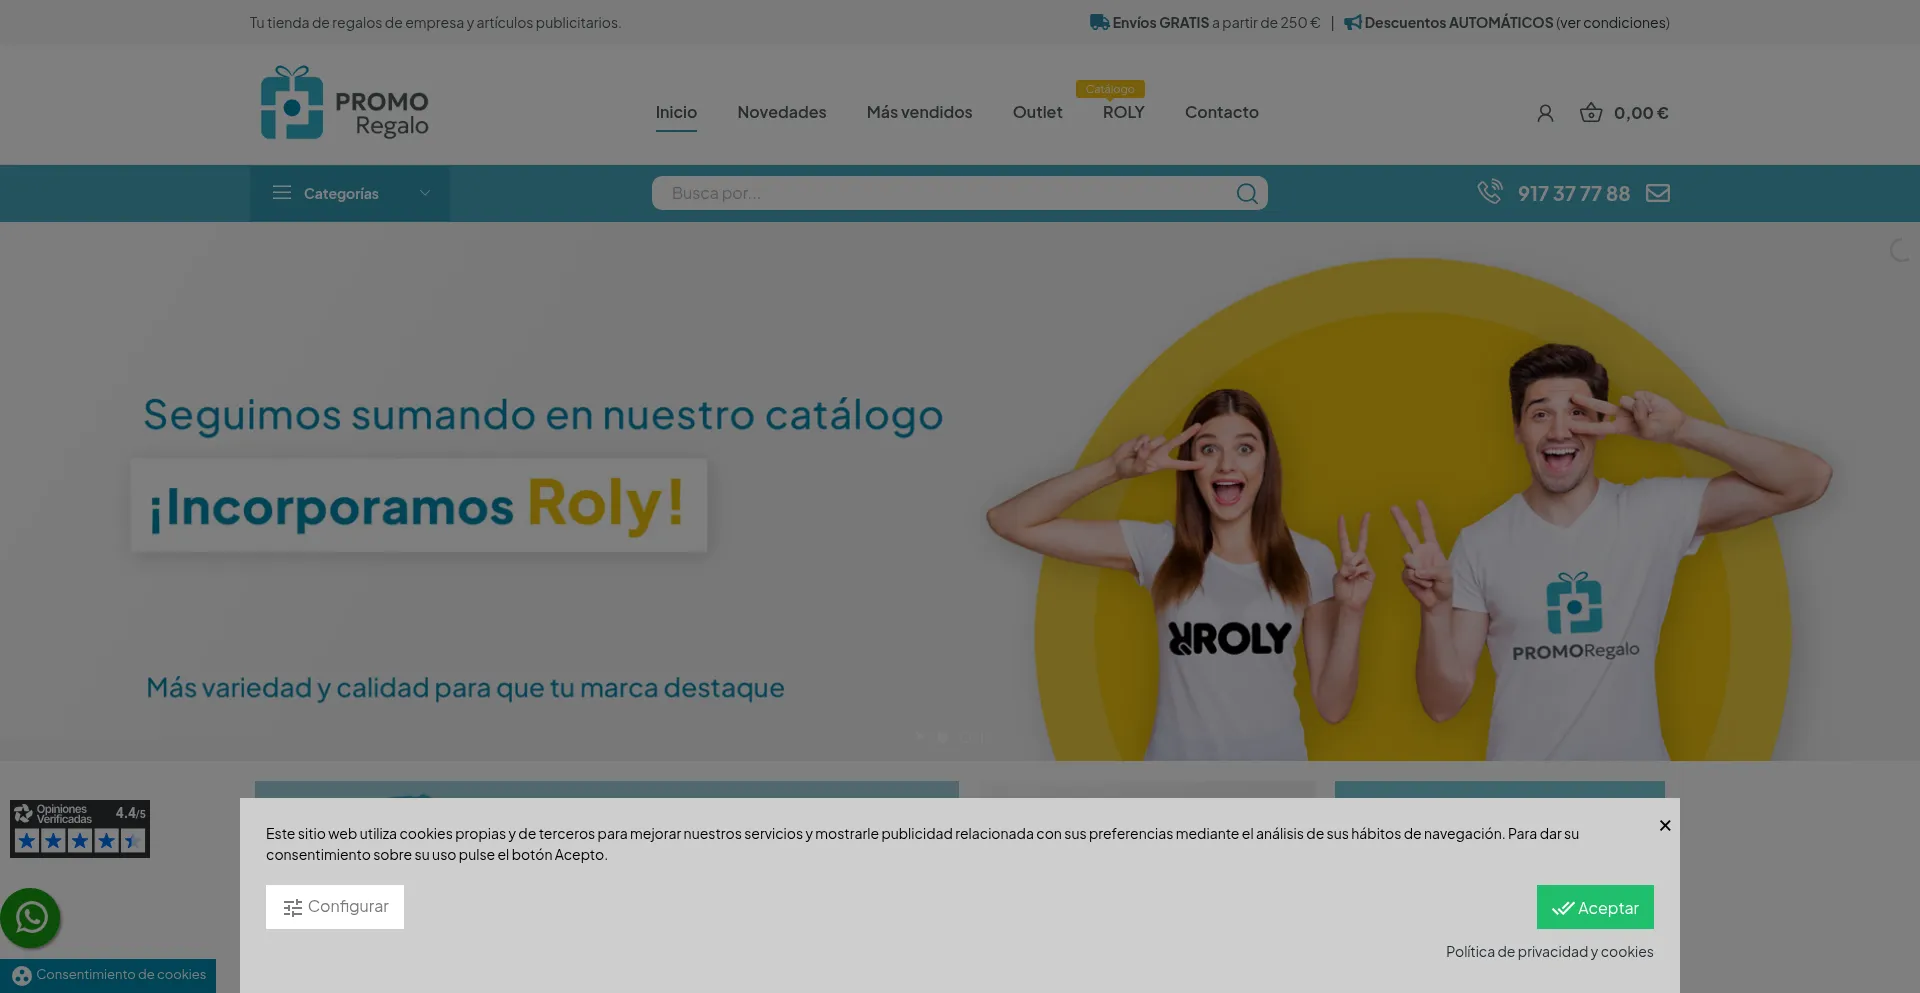Click Envíos GRATIS a partir de 250 € text

pyautogui.click(x=1216, y=22)
